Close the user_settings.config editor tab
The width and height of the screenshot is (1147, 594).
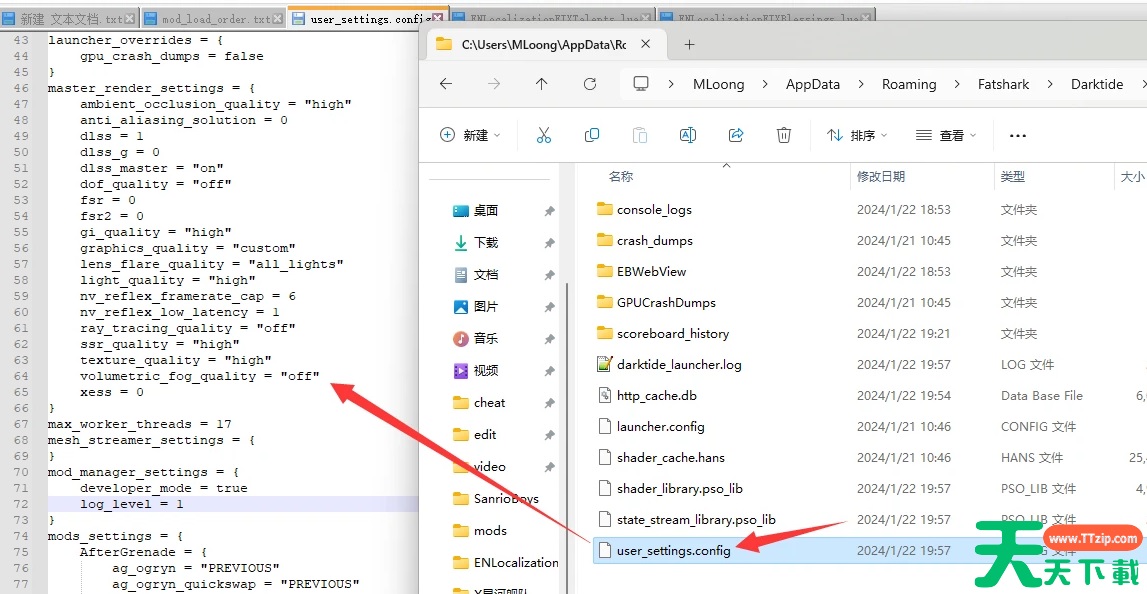pos(437,18)
